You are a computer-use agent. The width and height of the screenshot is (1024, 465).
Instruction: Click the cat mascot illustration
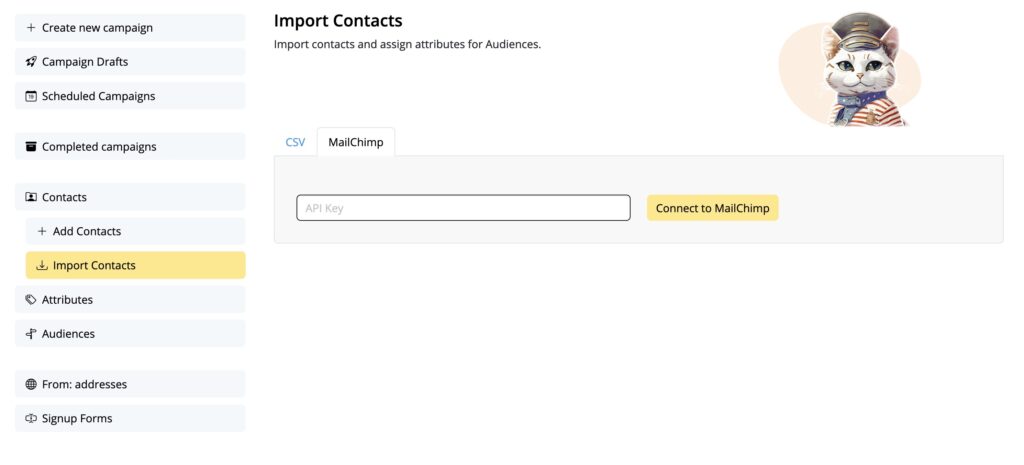coord(851,69)
